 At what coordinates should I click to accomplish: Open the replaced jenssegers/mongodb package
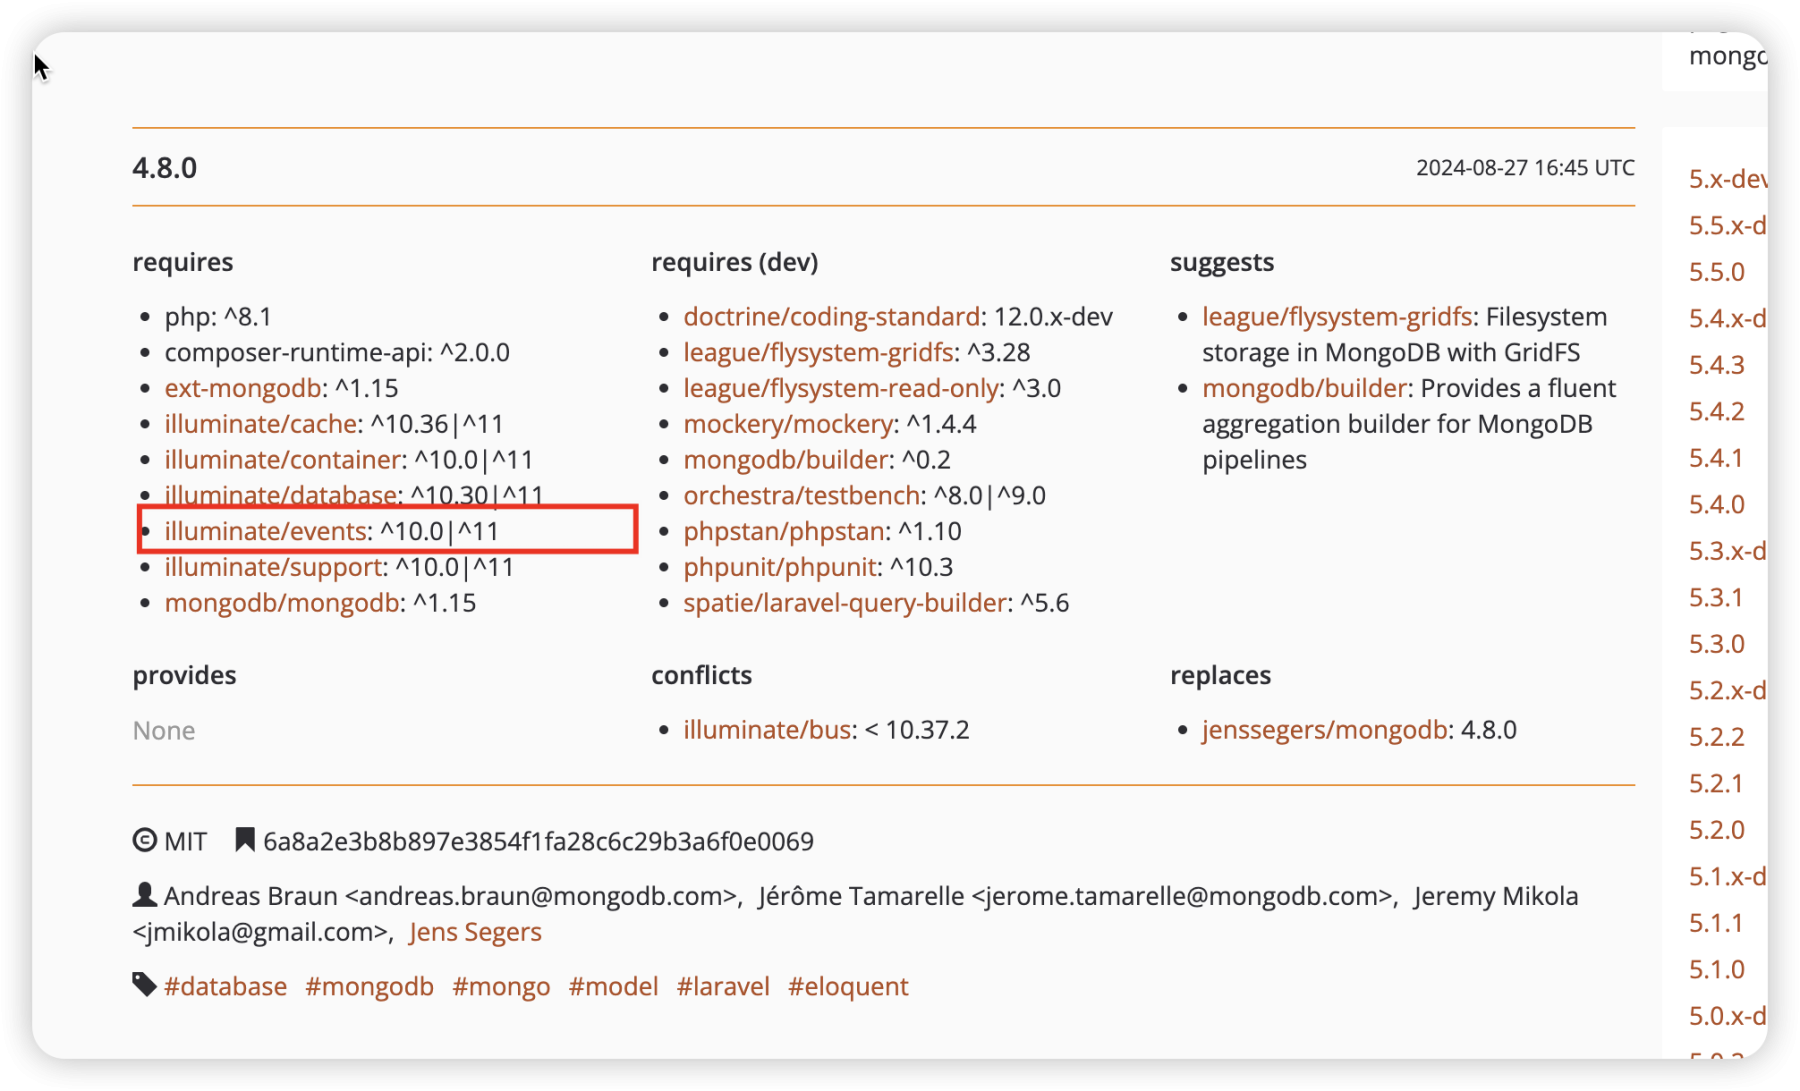pos(1324,730)
